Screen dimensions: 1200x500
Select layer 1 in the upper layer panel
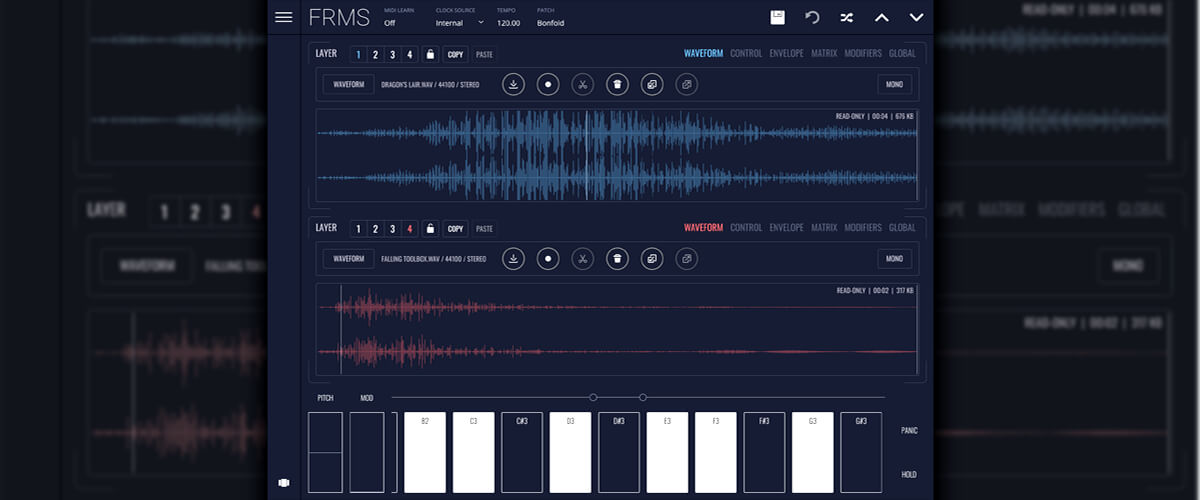pyautogui.click(x=358, y=54)
